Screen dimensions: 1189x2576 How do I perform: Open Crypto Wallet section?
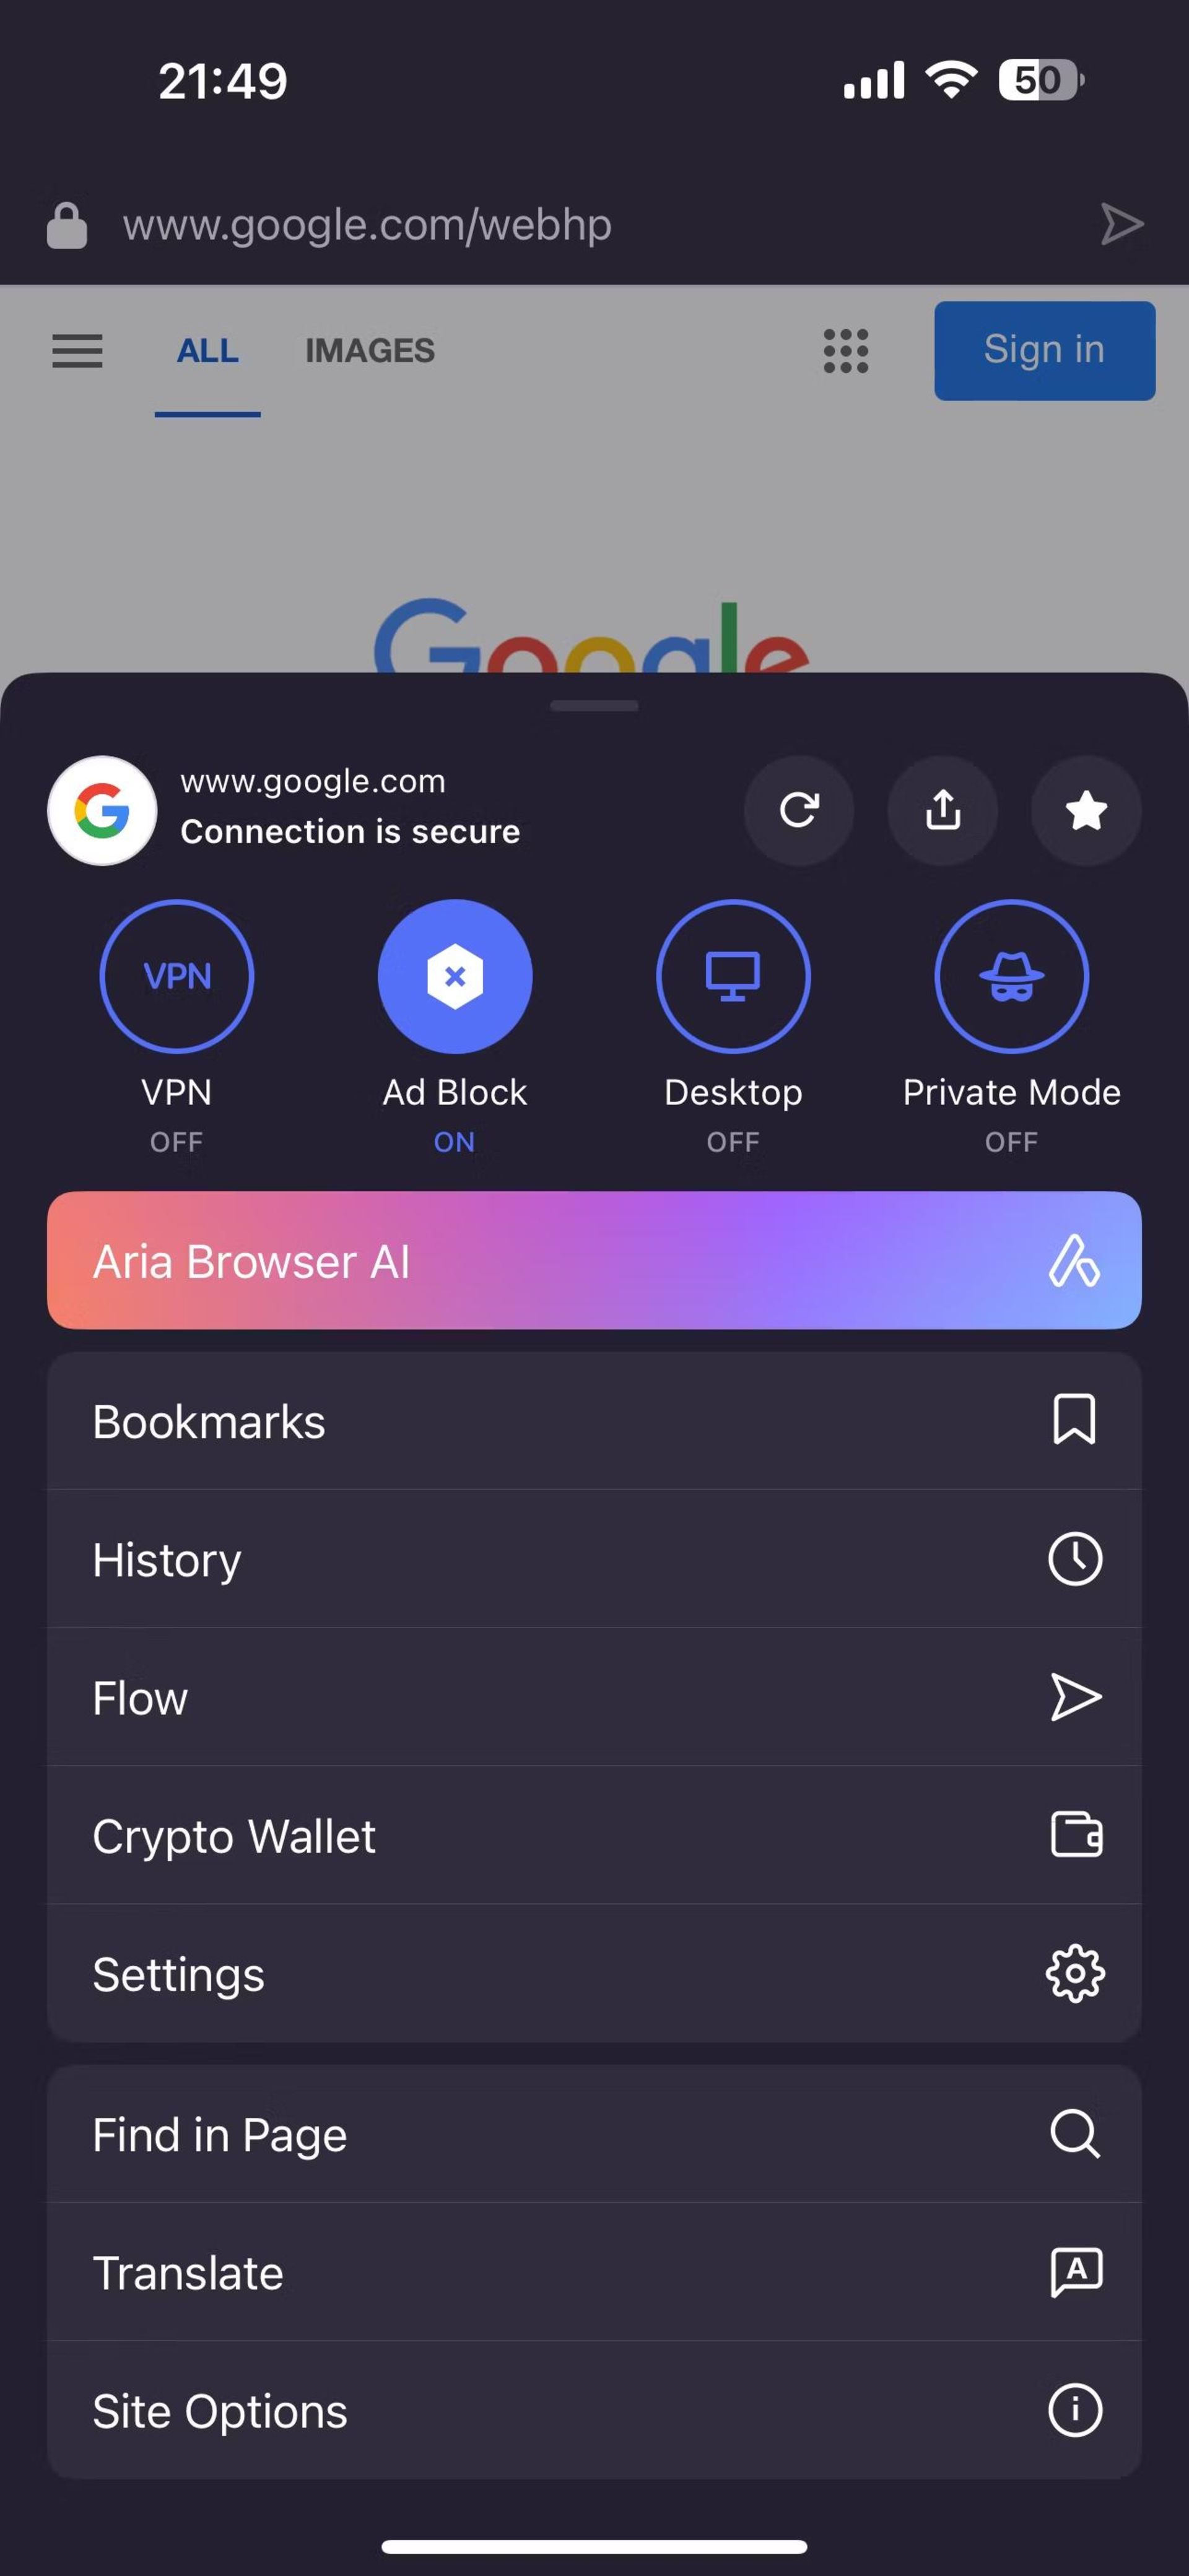pyautogui.click(x=594, y=1835)
